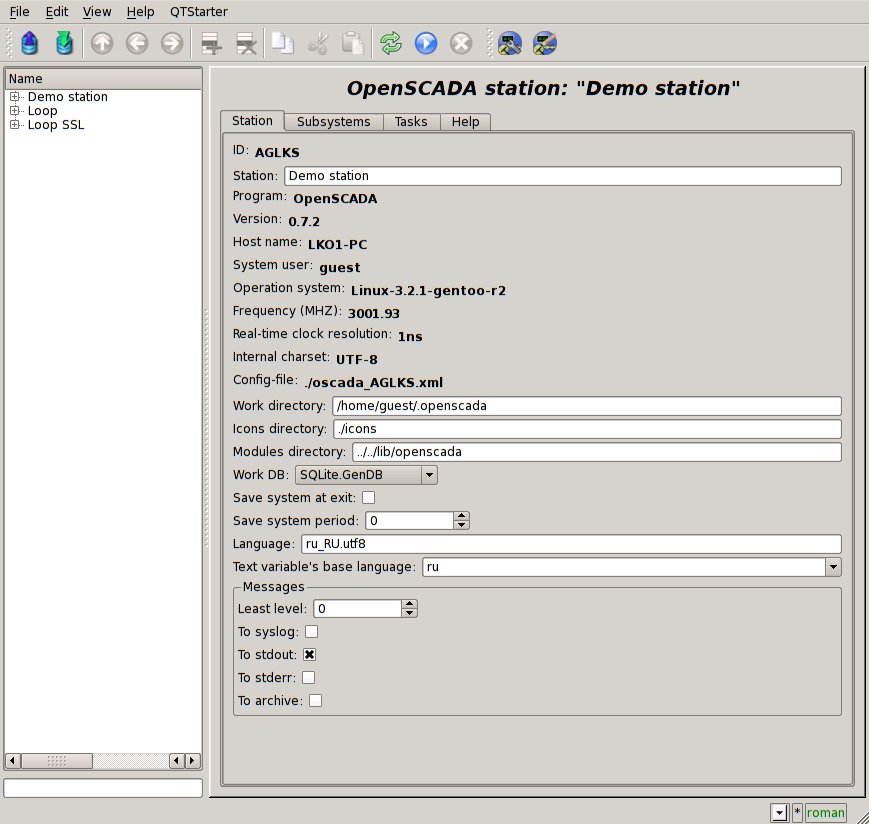Click the Load from database toolbar icon
The height and width of the screenshot is (824, 869).
click(30, 43)
